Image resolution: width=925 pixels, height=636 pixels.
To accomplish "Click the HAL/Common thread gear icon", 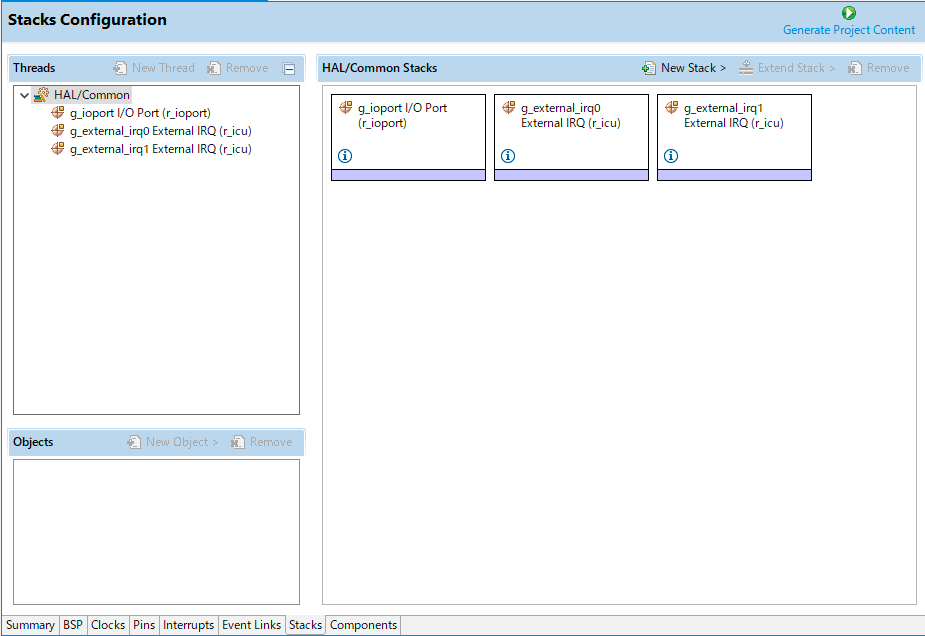I will tap(41, 95).
